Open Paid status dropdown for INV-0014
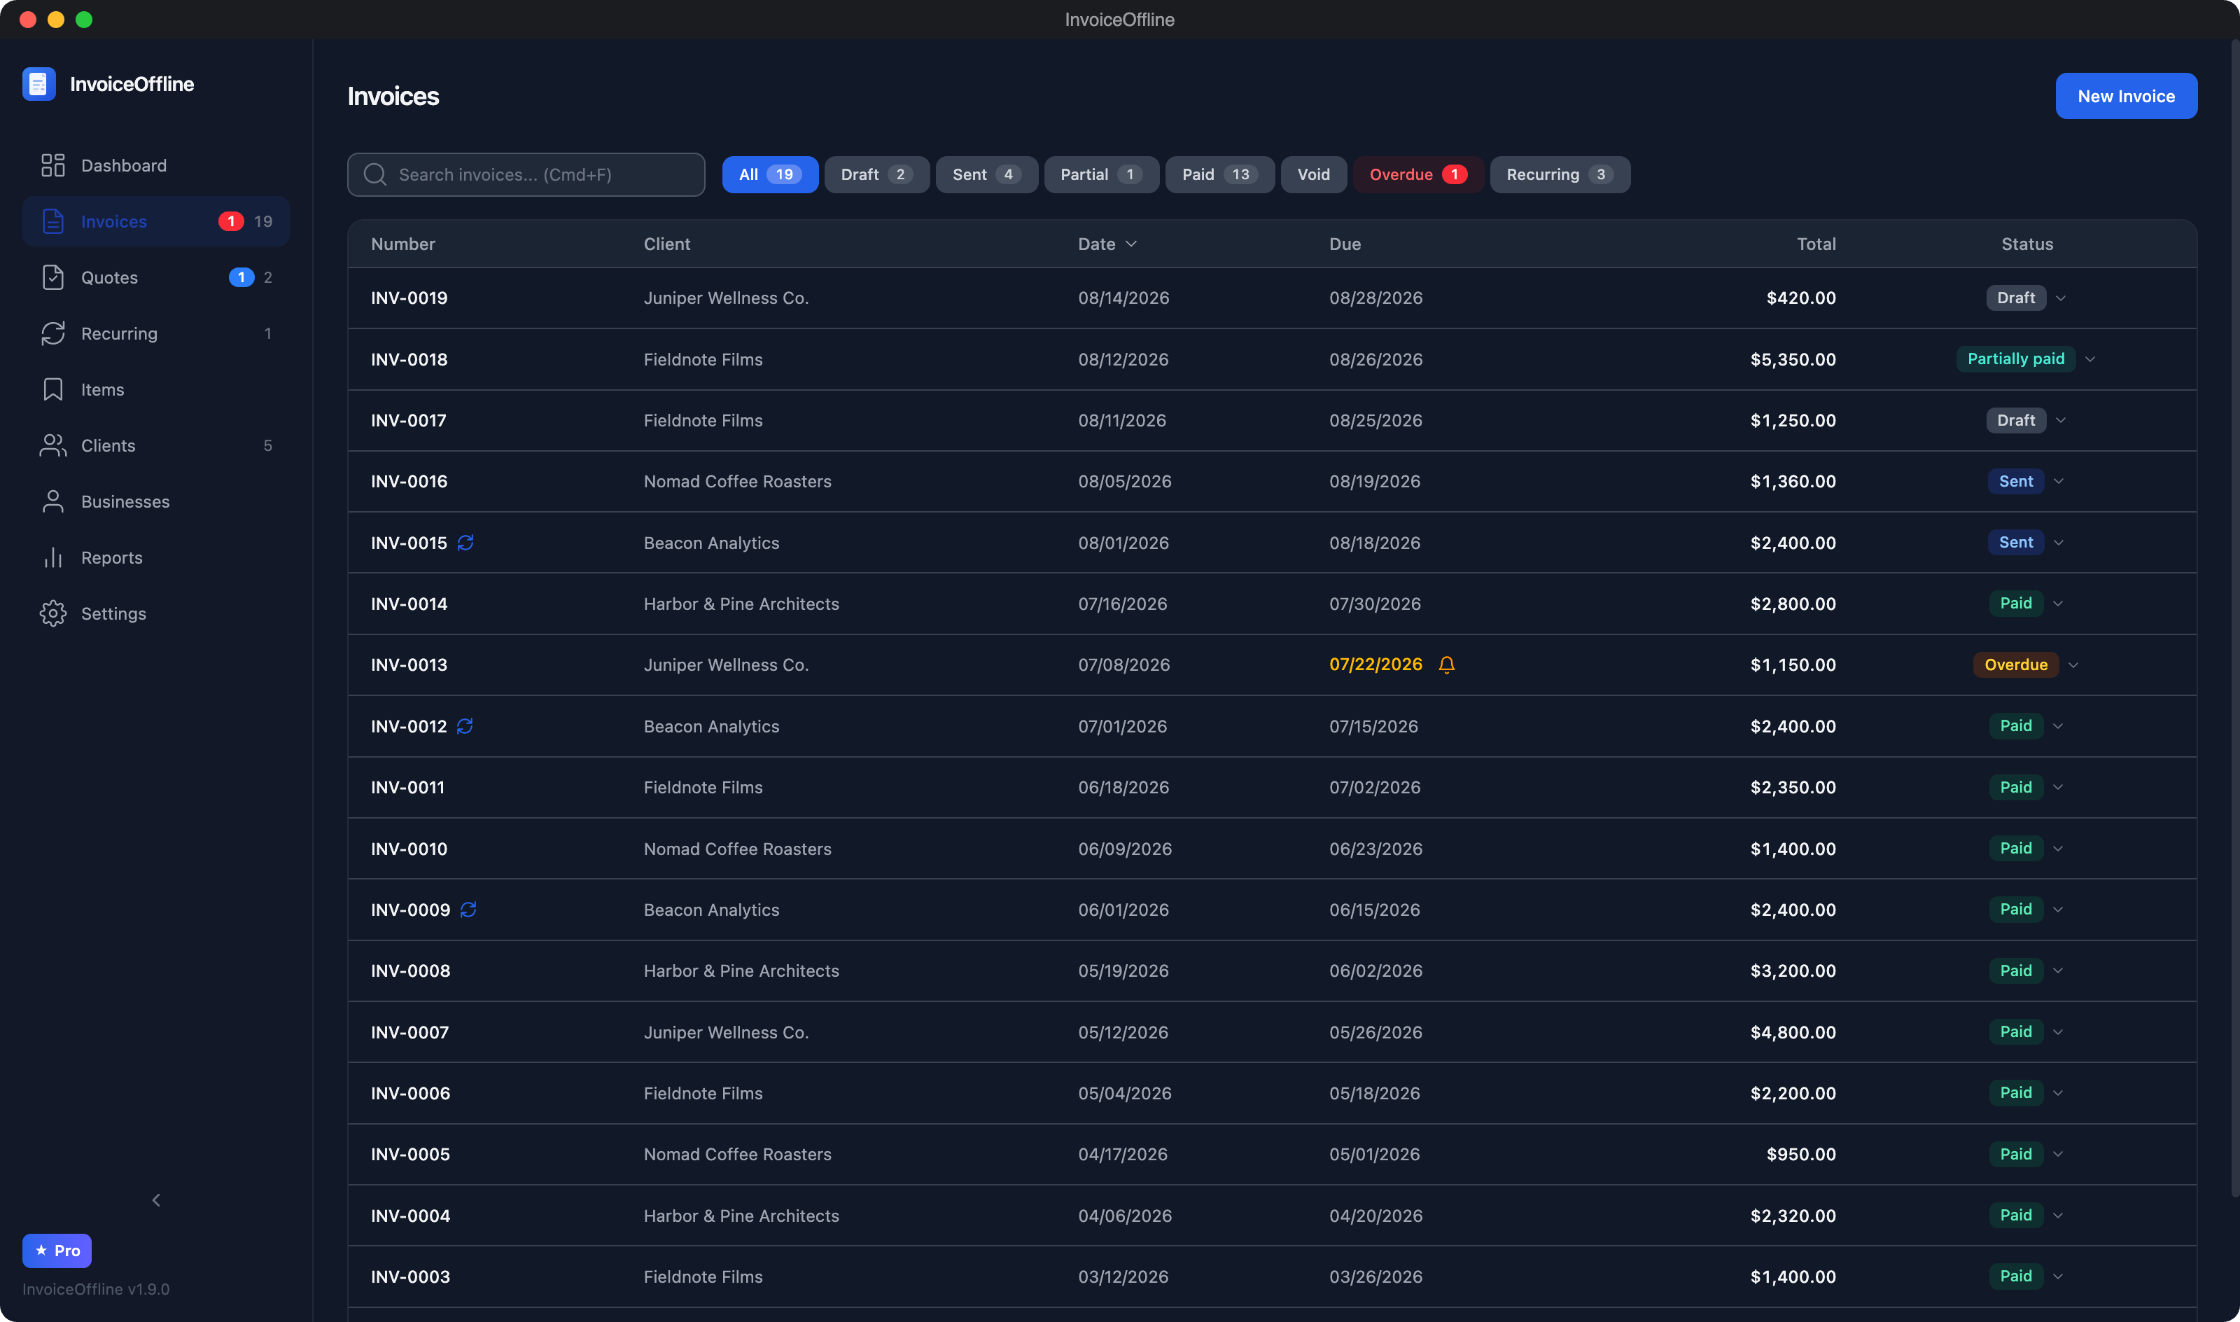The width and height of the screenshot is (2240, 1322). (x=2058, y=603)
